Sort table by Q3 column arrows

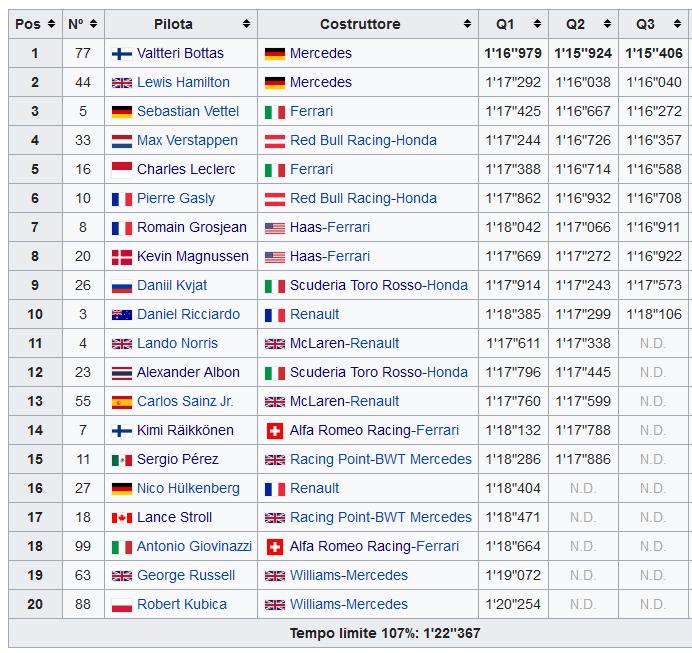pos(677,24)
